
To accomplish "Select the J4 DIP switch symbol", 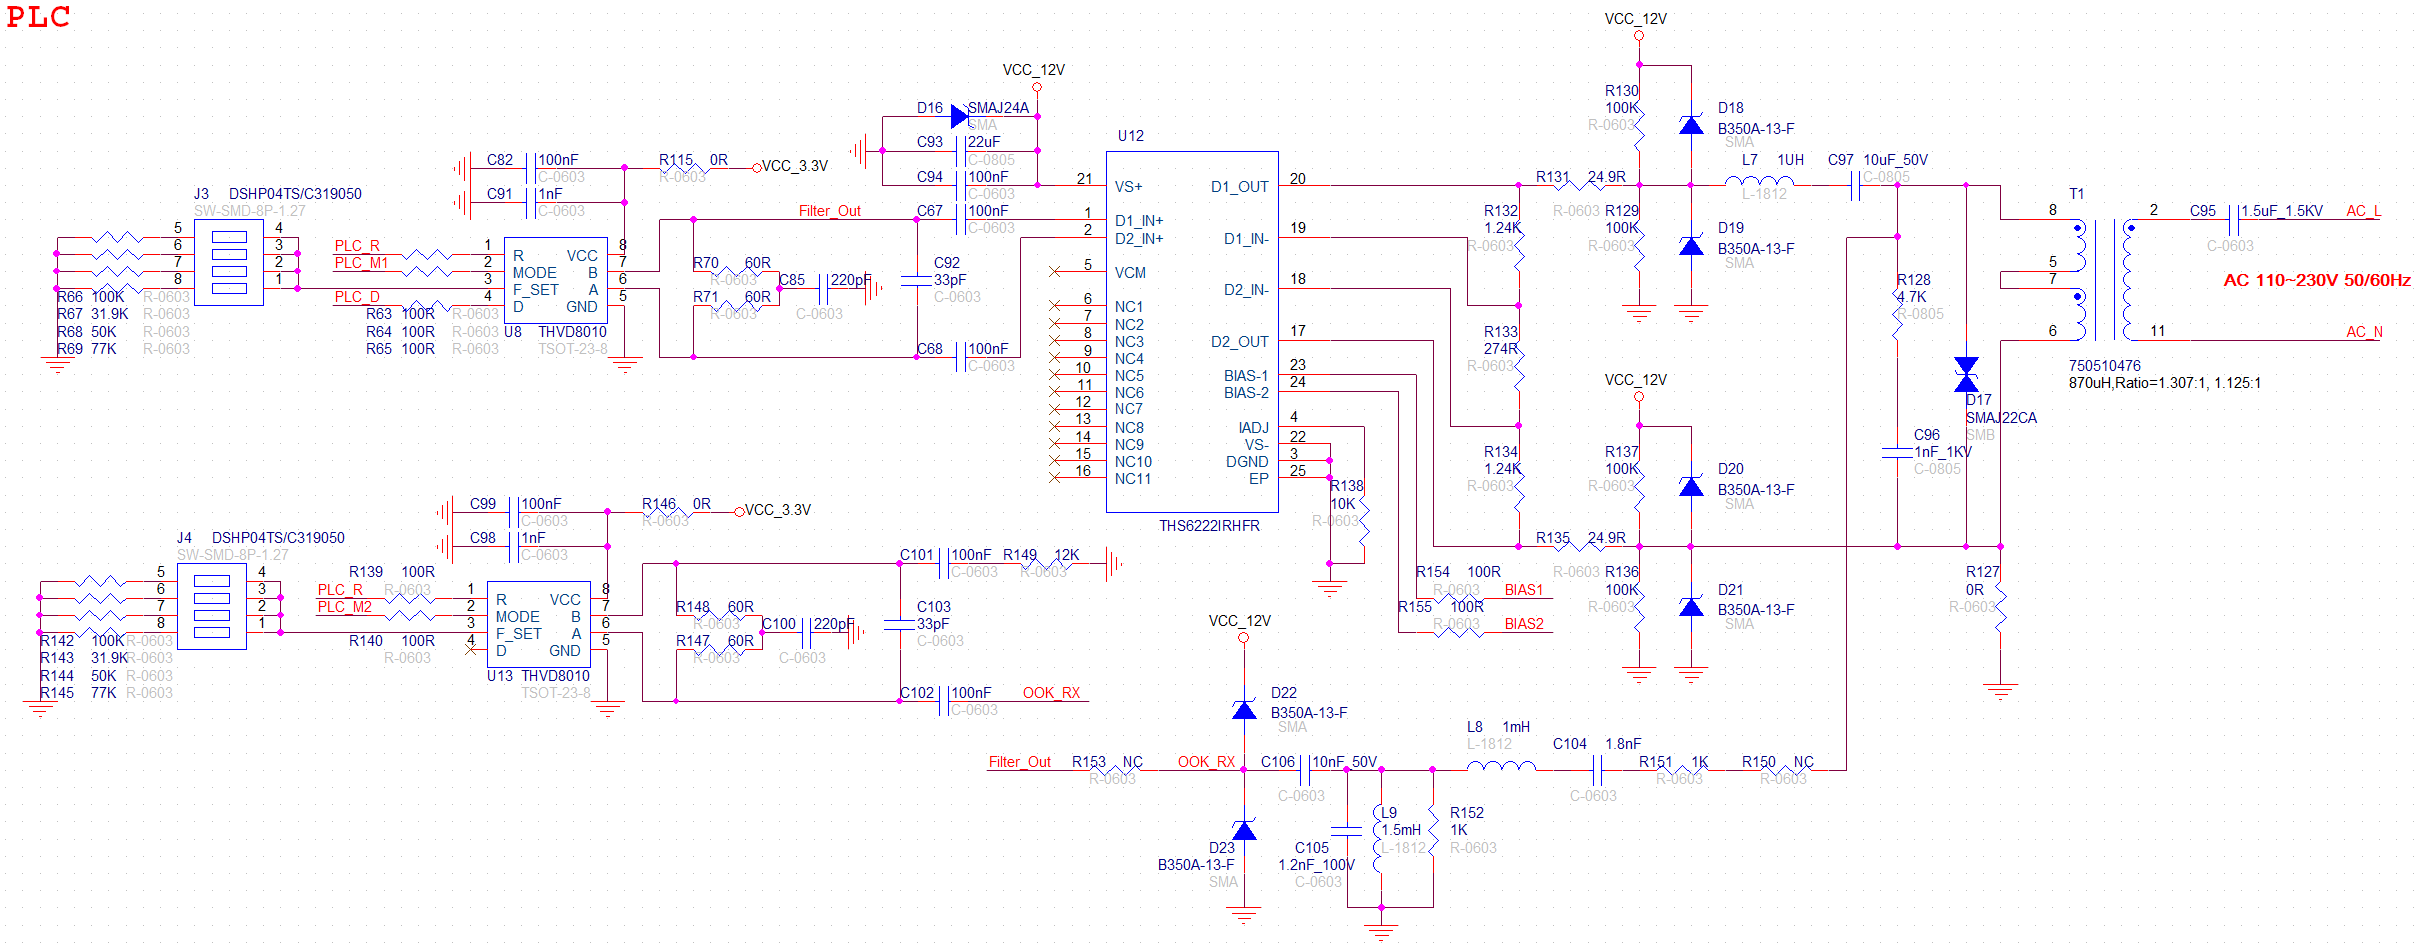I will tap(212, 607).
